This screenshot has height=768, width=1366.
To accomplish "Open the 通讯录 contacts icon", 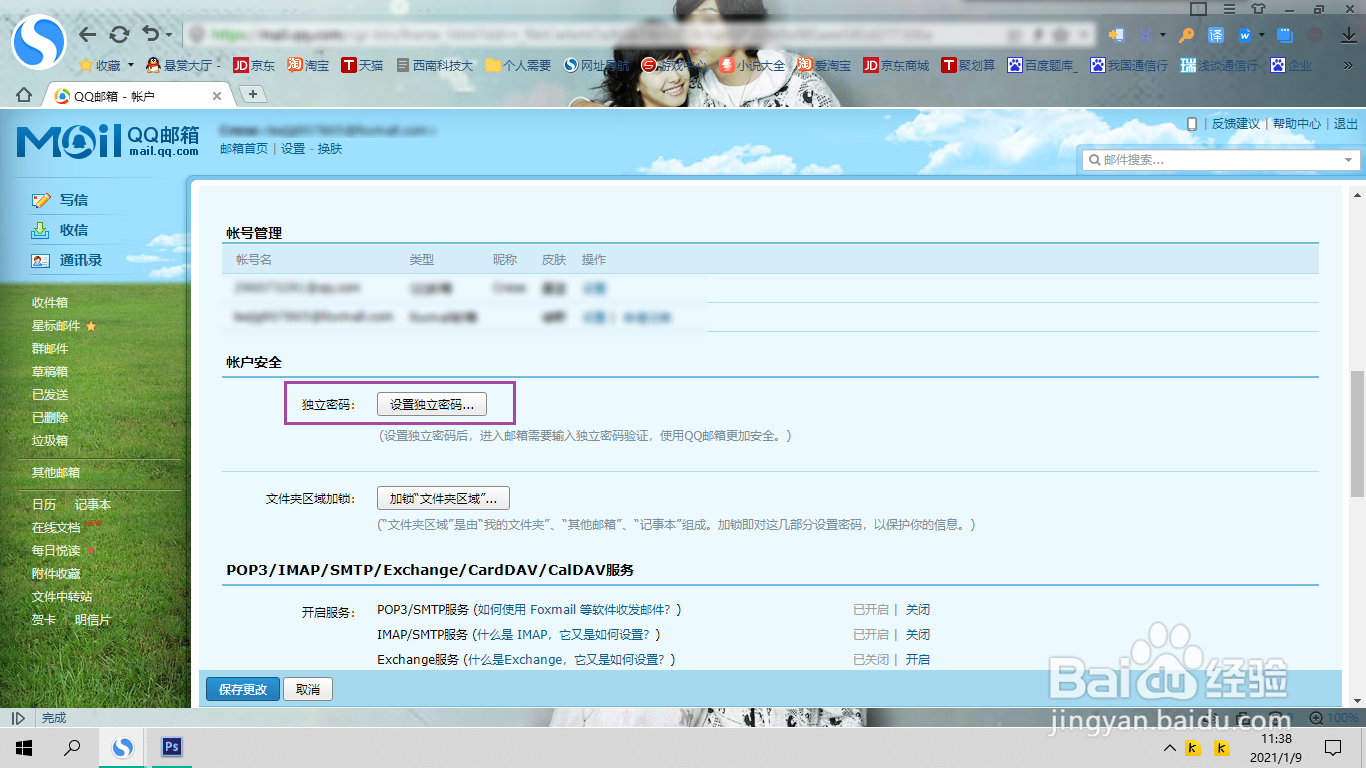I will [x=41, y=259].
